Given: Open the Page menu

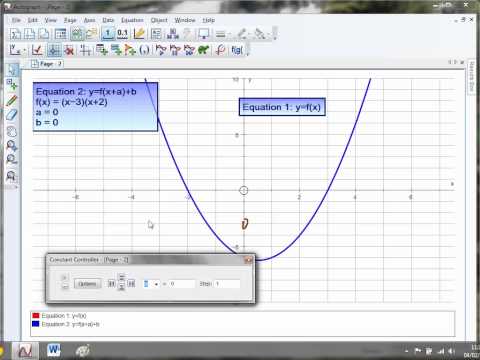Looking at the screenshot, I should (x=70, y=20).
